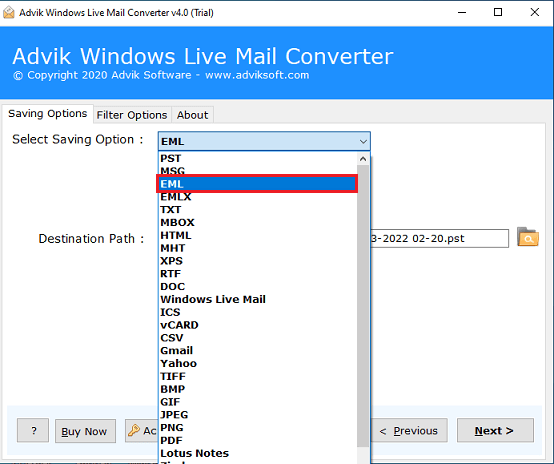
Task: Select PDF saving option
Action: (x=258, y=440)
